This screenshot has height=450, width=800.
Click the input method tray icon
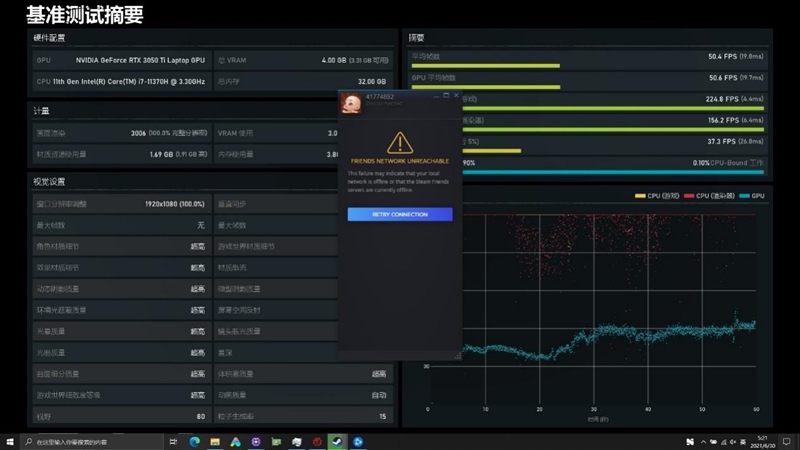pos(743,442)
